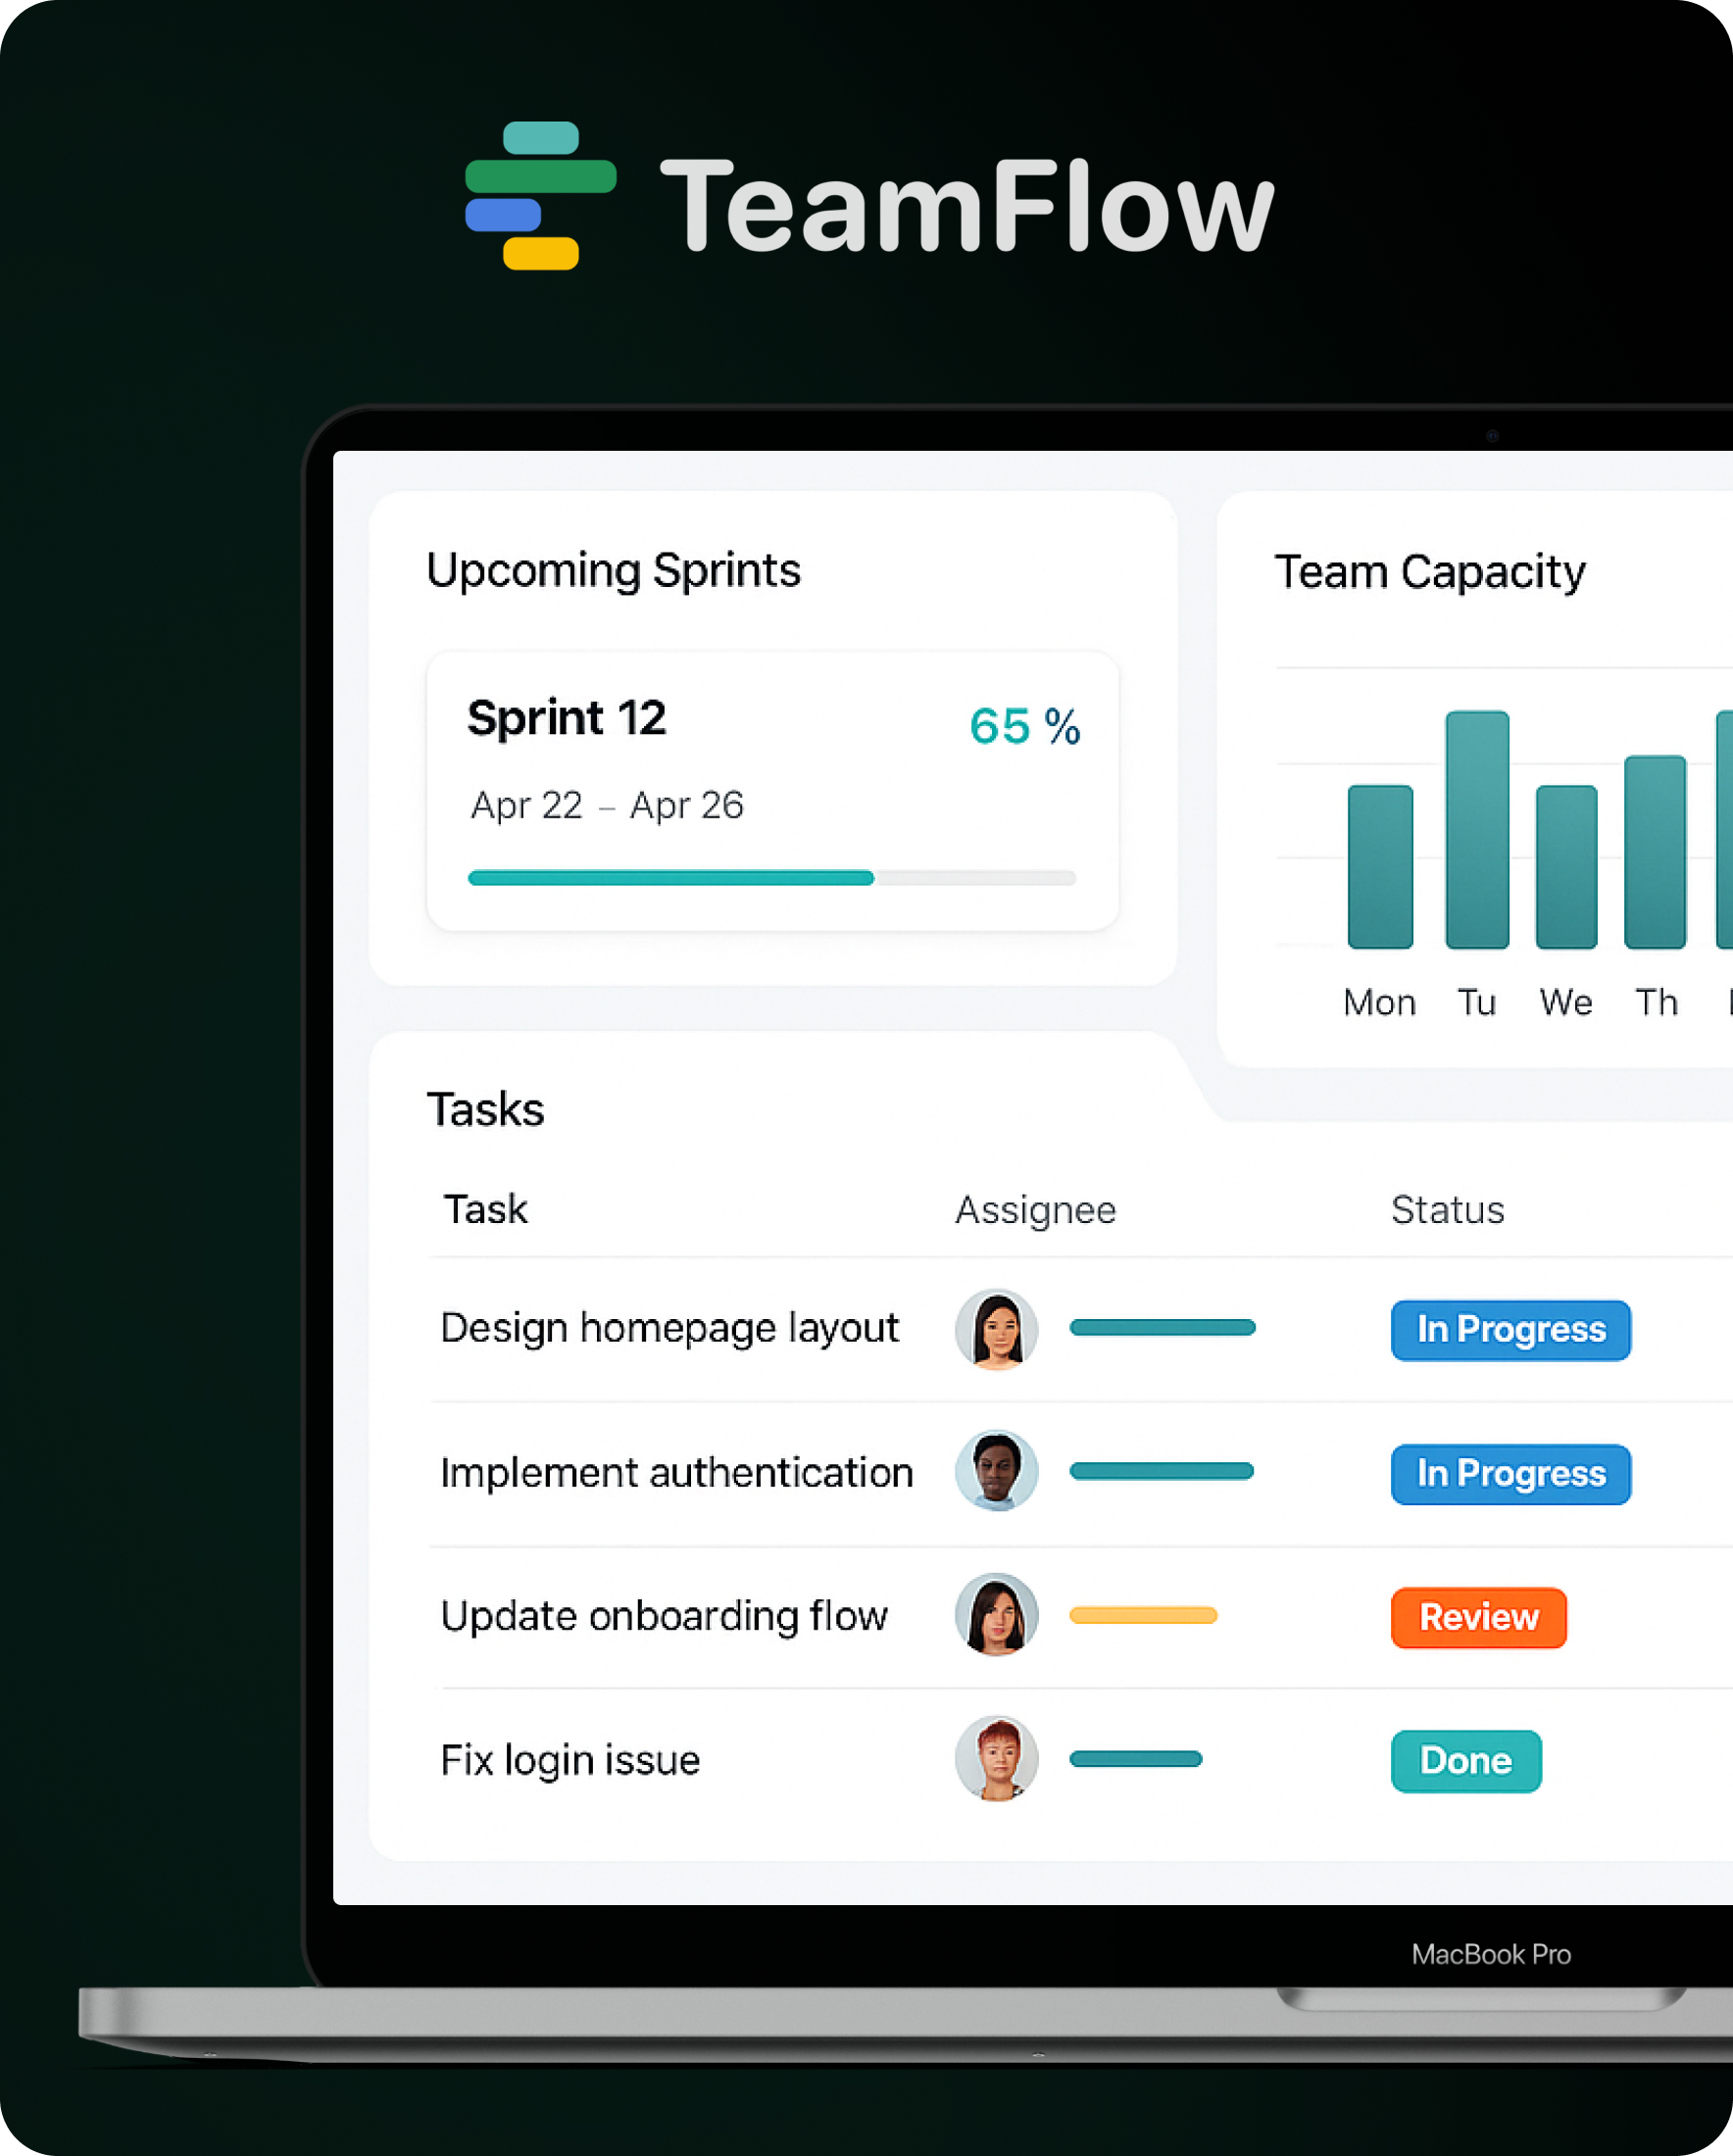Click assignee name bar for Implement authentication

[1161, 1471]
